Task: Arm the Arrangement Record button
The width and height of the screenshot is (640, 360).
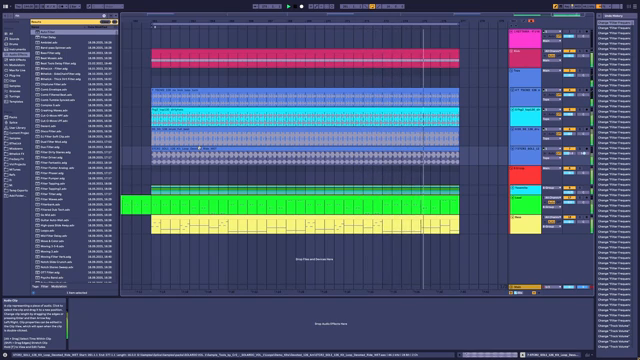Action: 302,7
